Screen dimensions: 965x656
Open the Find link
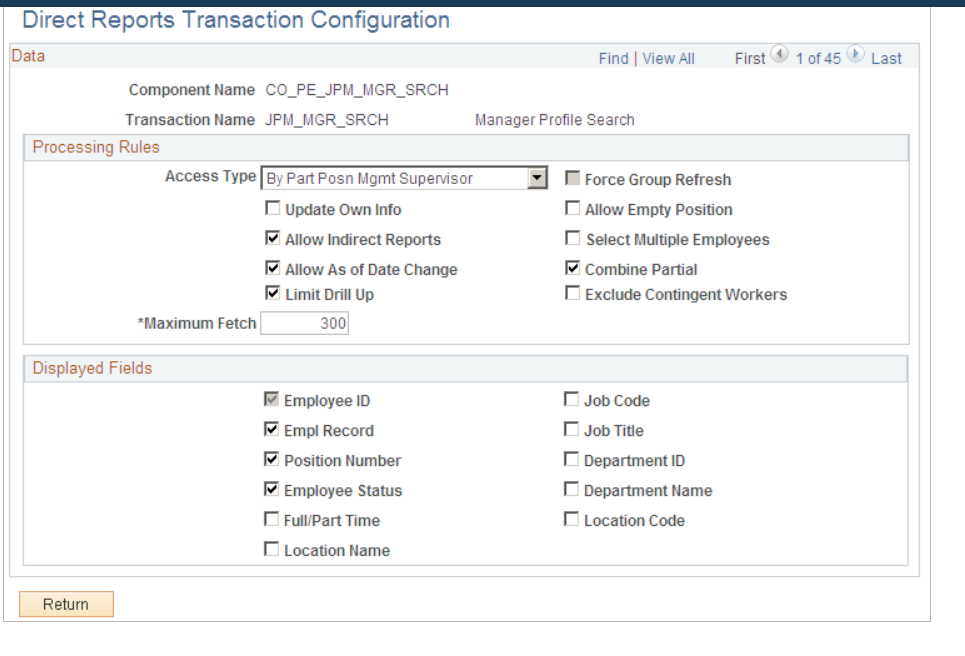click(x=614, y=58)
